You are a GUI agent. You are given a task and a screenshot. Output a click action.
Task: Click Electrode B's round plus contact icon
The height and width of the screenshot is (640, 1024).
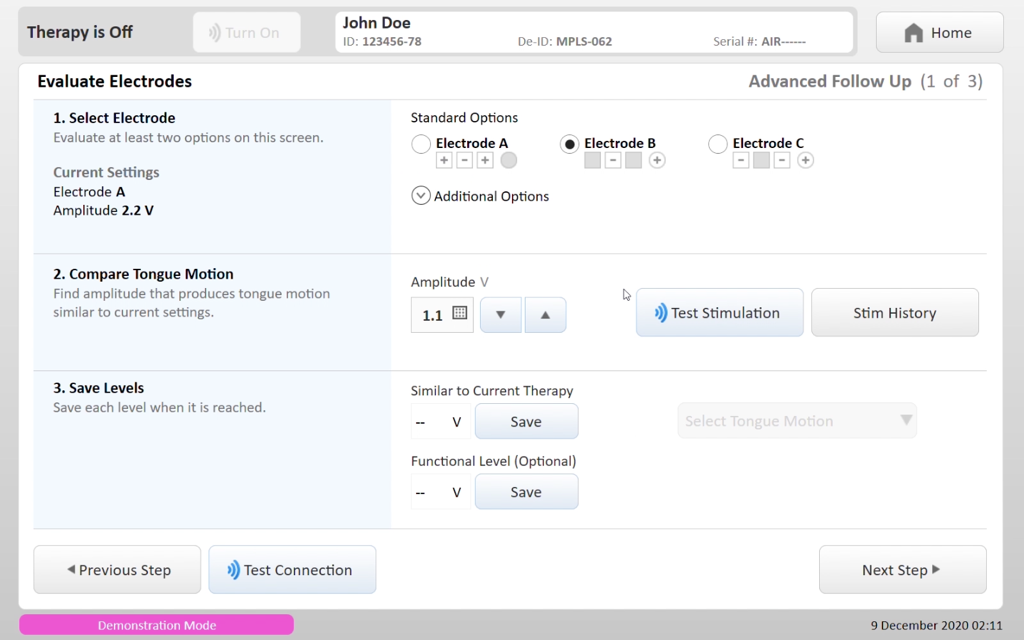point(657,160)
